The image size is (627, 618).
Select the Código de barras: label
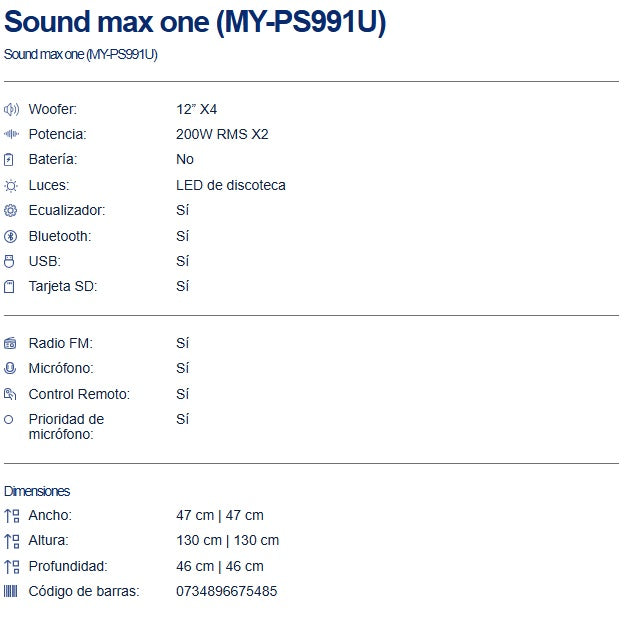[x=84, y=591]
